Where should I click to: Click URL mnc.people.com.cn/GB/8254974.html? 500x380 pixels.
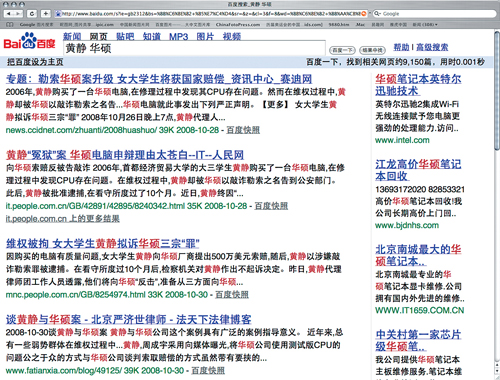[76, 295]
